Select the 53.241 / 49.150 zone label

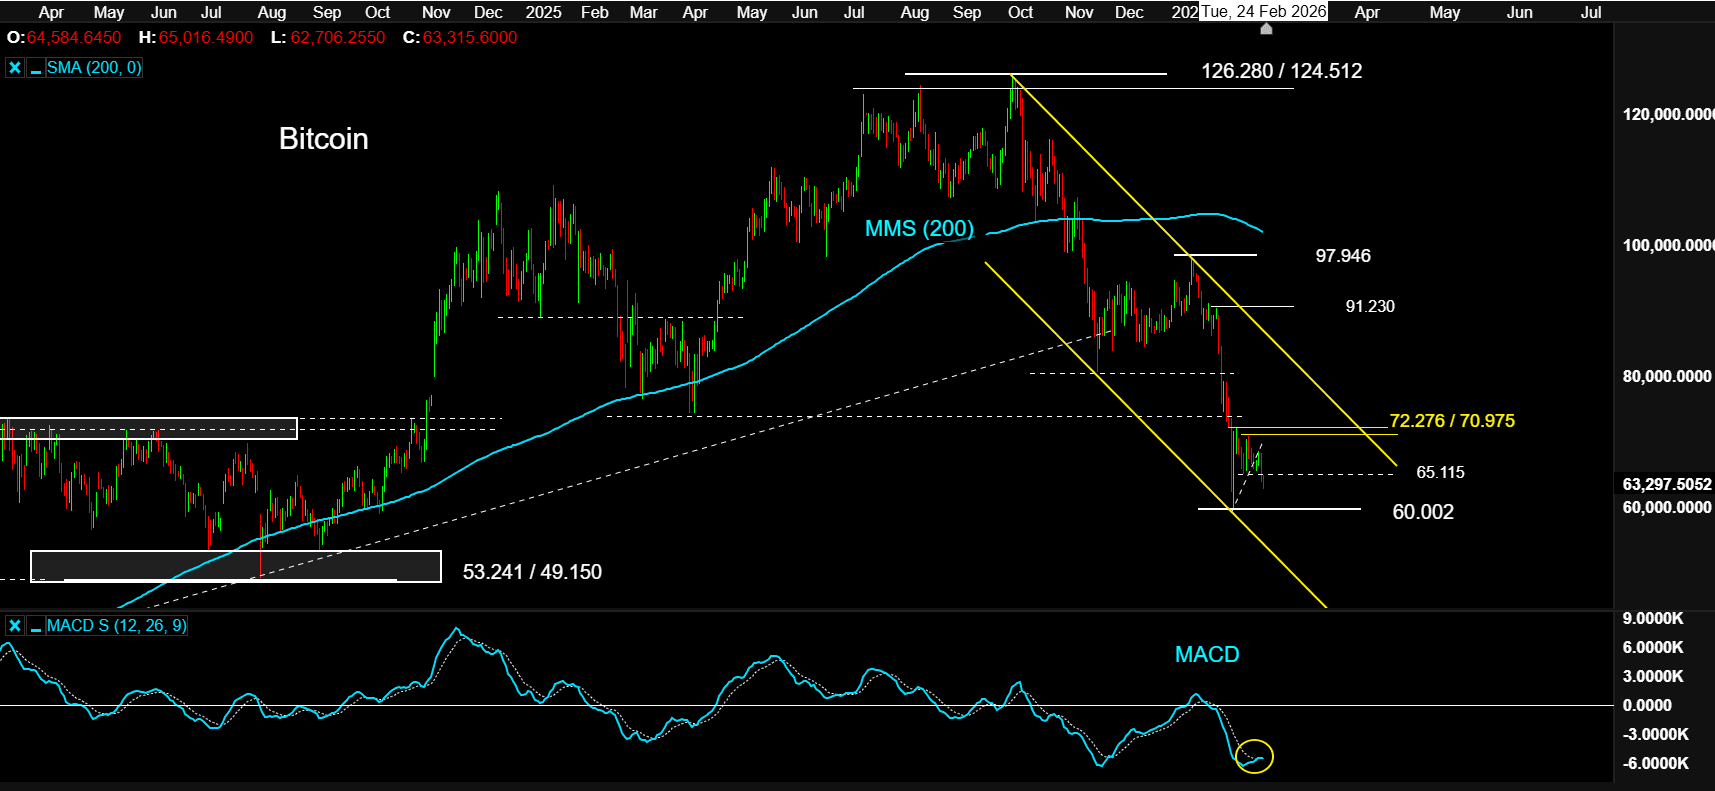[532, 572]
